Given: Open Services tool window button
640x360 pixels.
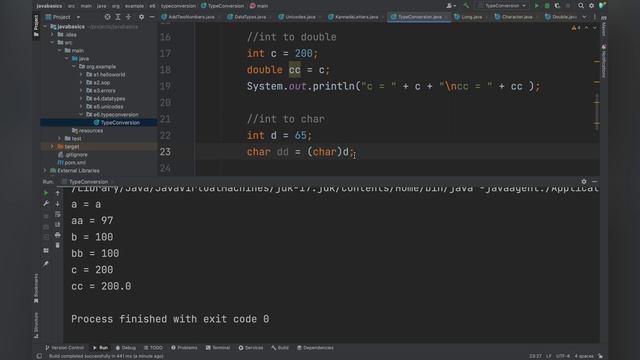Looking at the screenshot, I should pyautogui.click(x=251, y=348).
